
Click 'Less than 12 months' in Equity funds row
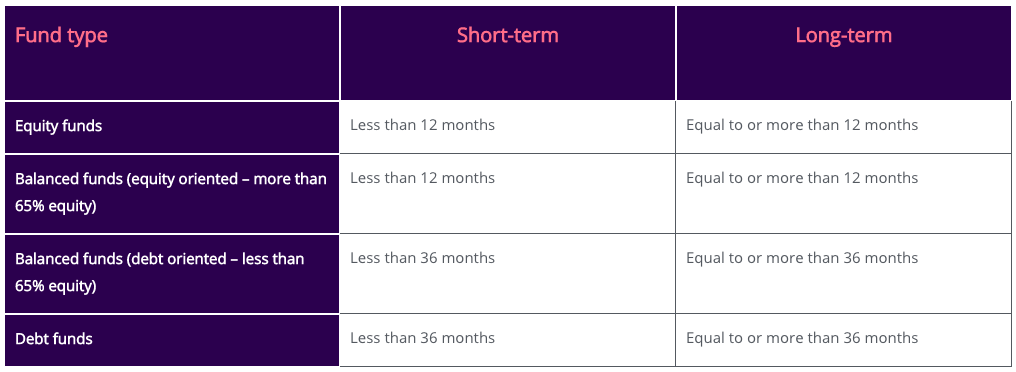[x=422, y=124]
